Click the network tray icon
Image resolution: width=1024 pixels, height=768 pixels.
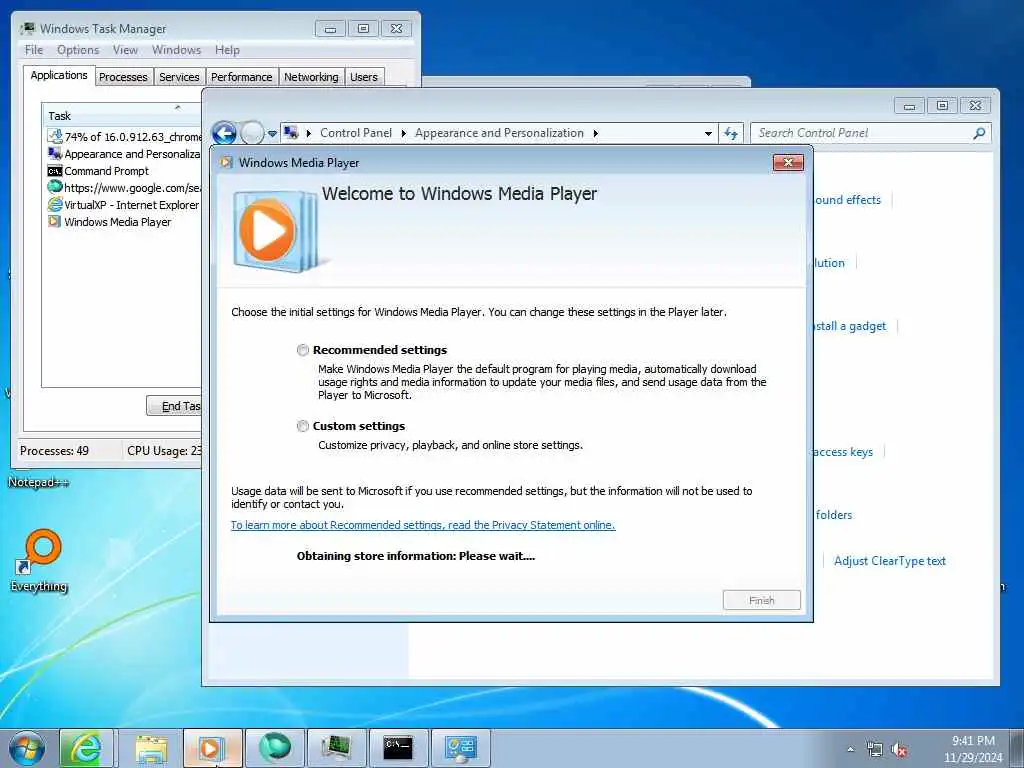pos(874,750)
